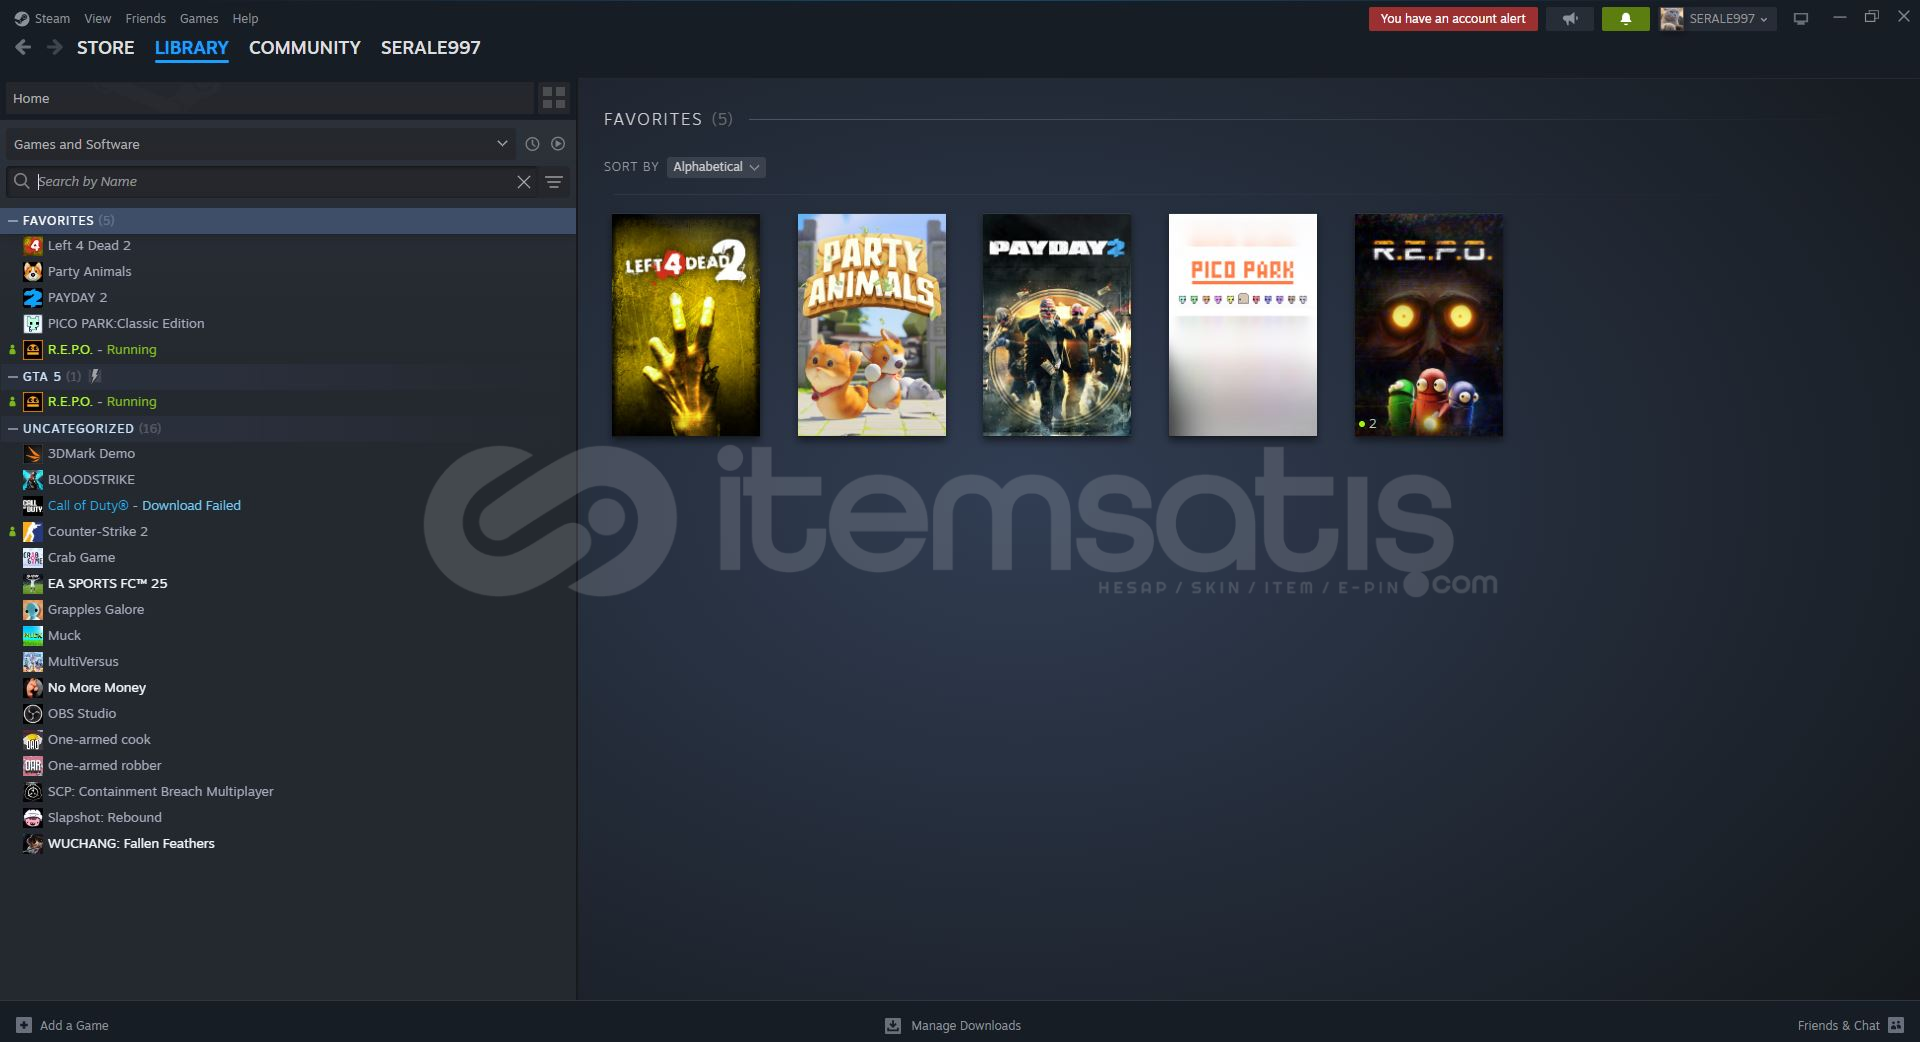Screen dimensions: 1920x1042
Task: Click Add a Game text
Action: [74, 1025]
